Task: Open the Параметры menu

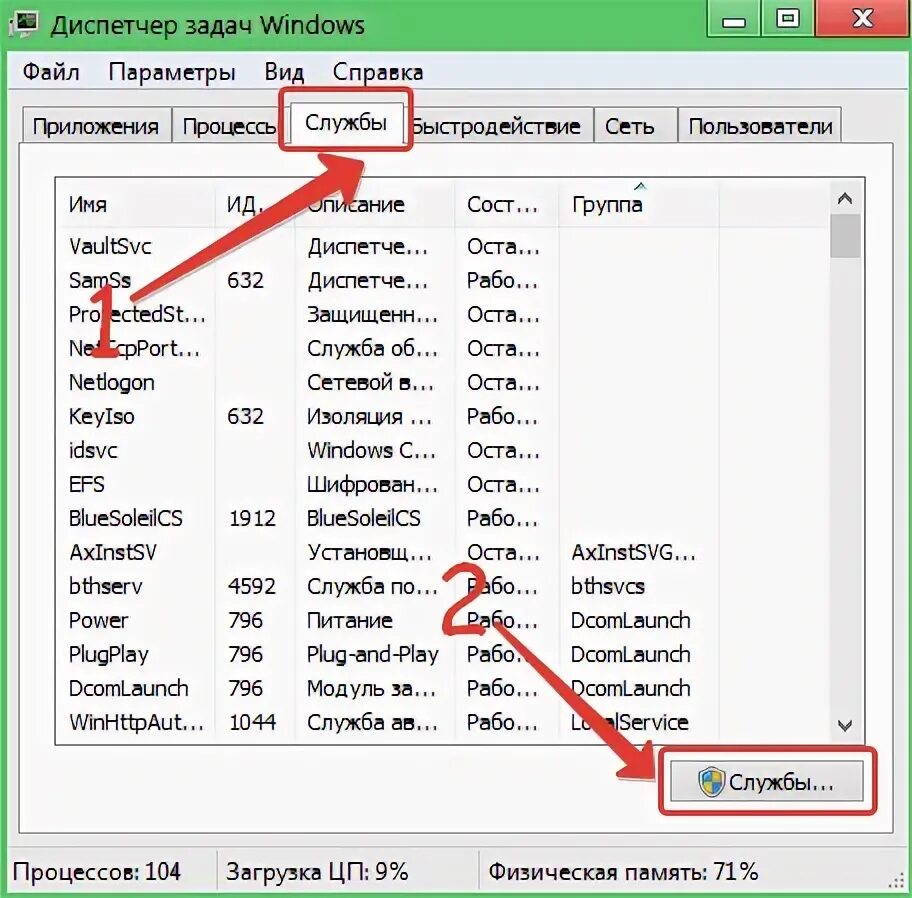Action: point(172,72)
